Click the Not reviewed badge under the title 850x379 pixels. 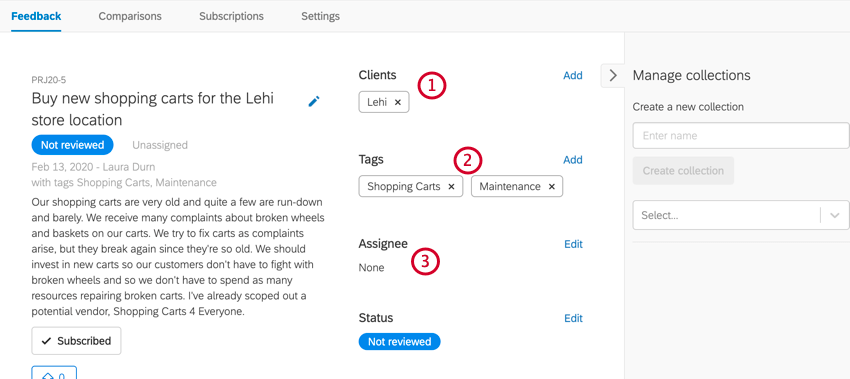[72, 145]
